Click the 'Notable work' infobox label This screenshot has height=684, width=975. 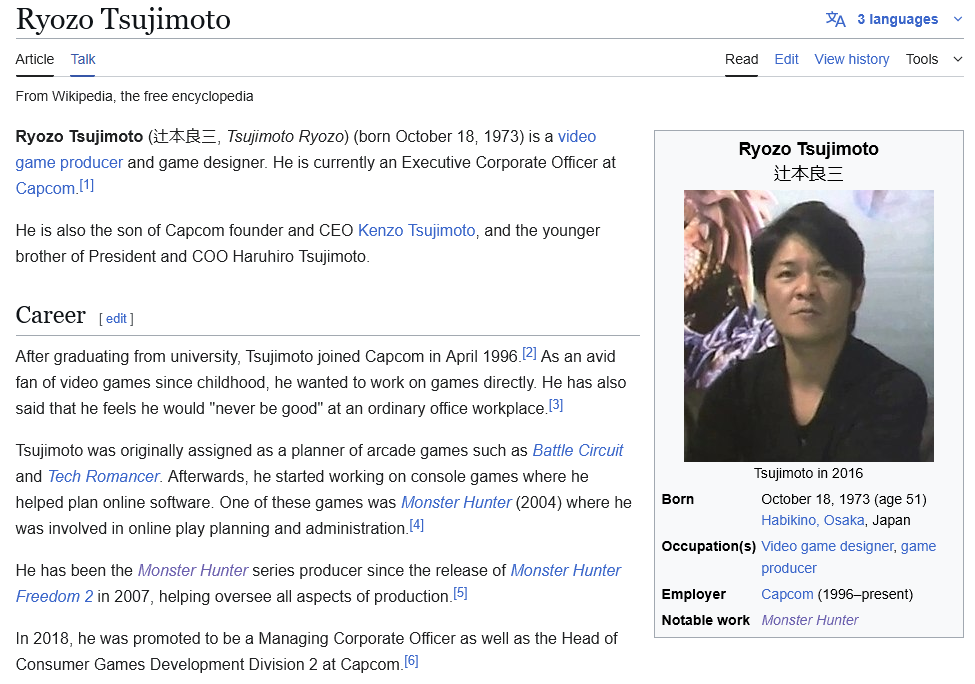[706, 620]
